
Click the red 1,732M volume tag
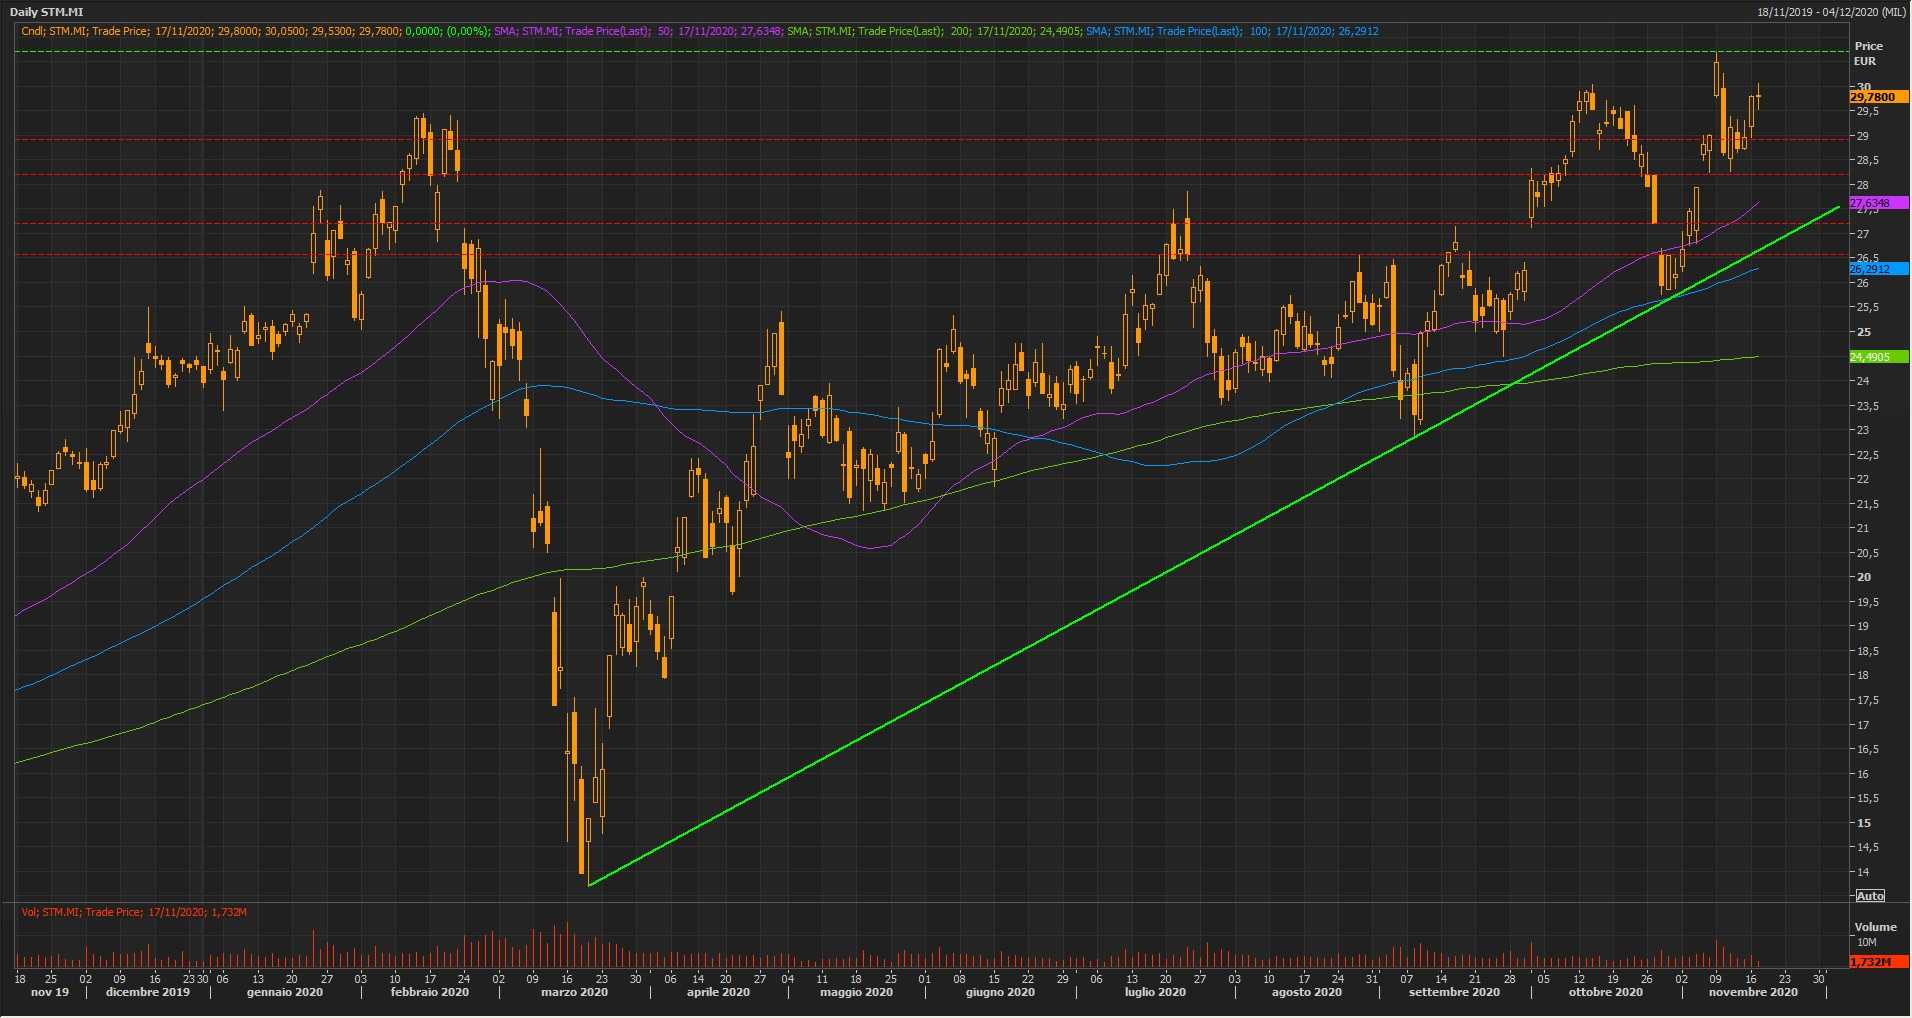click(x=1872, y=962)
